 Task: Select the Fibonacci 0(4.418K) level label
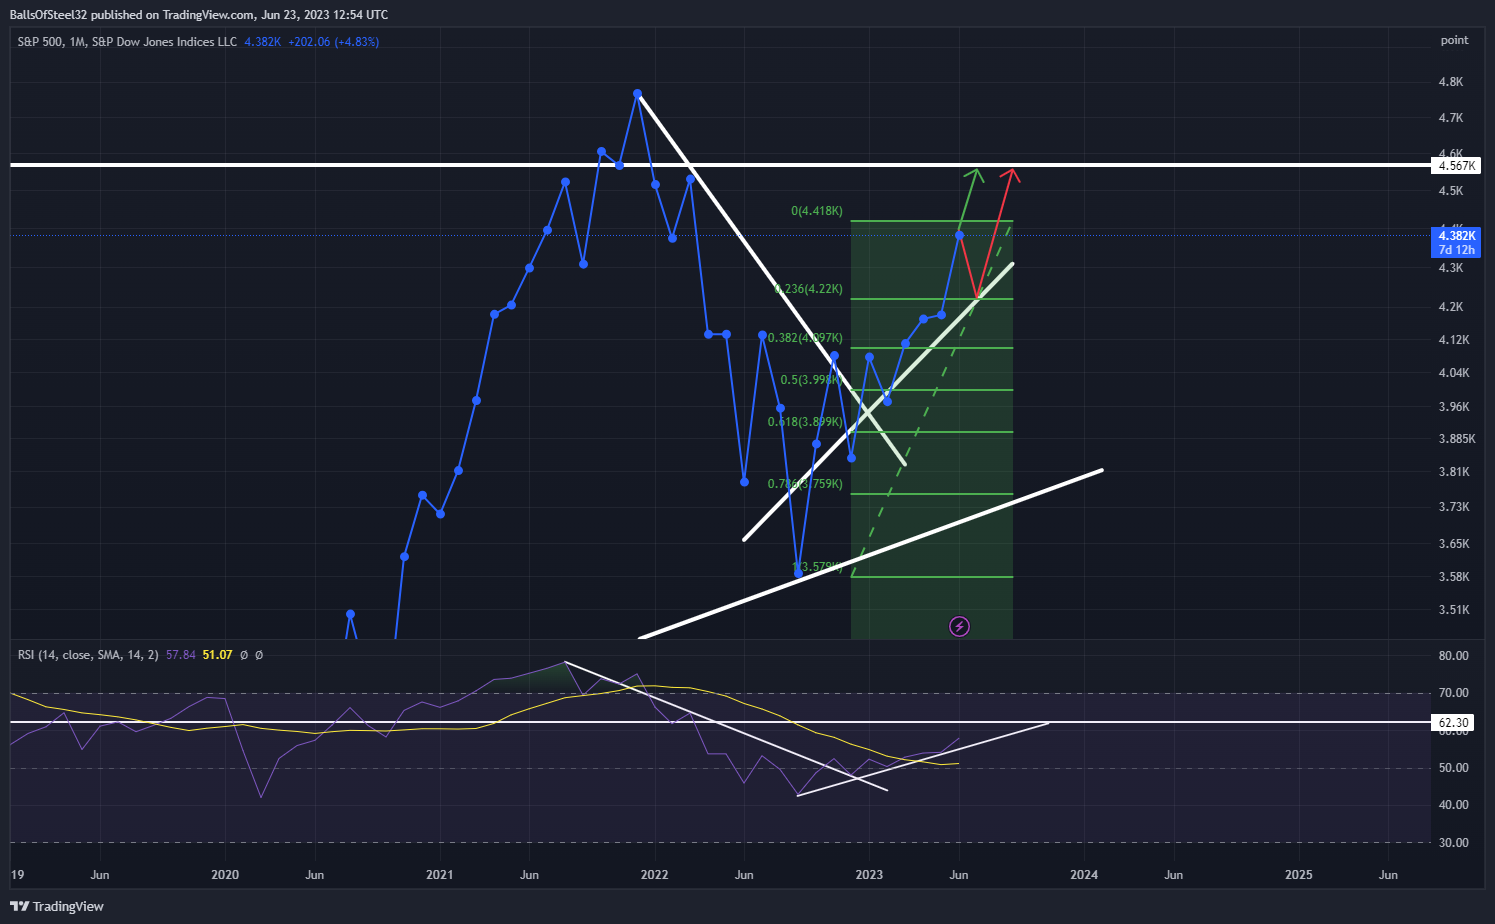[817, 211]
